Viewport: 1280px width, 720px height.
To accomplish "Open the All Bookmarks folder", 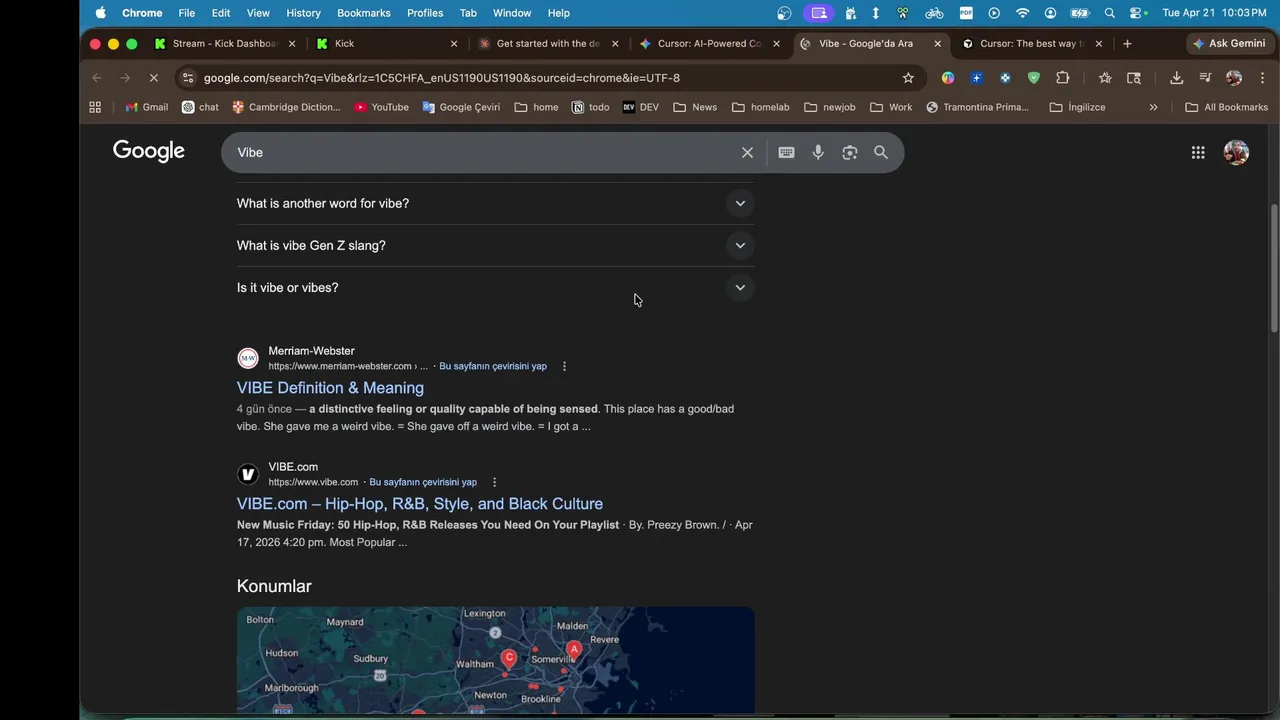I will 1226,107.
